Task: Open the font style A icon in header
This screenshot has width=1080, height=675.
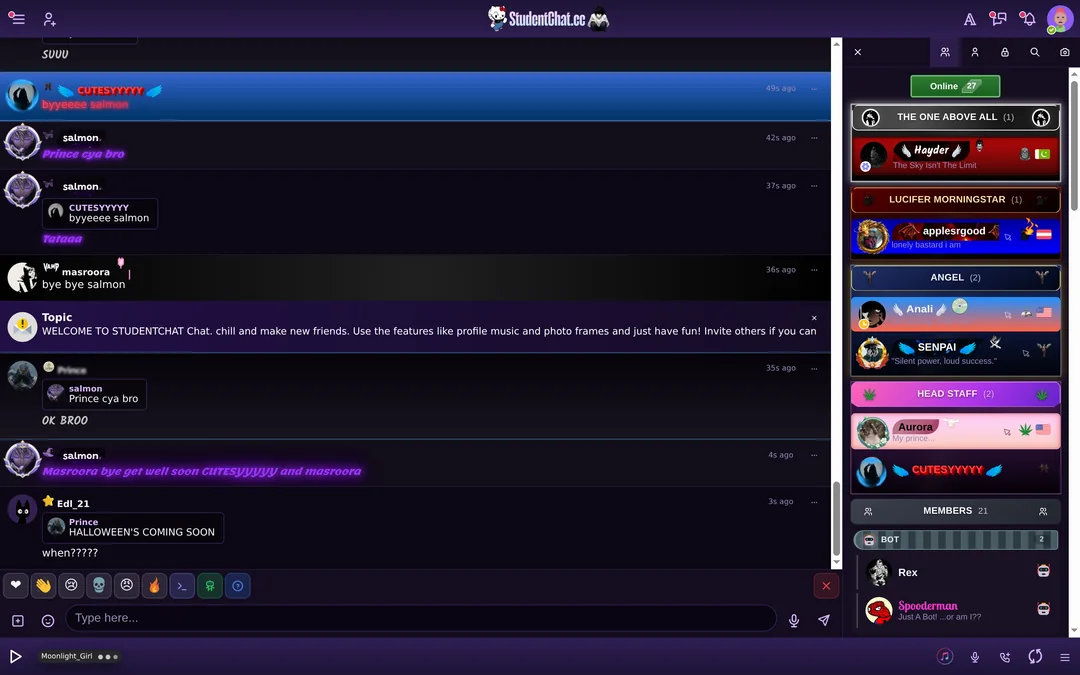Action: click(x=969, y=19)
